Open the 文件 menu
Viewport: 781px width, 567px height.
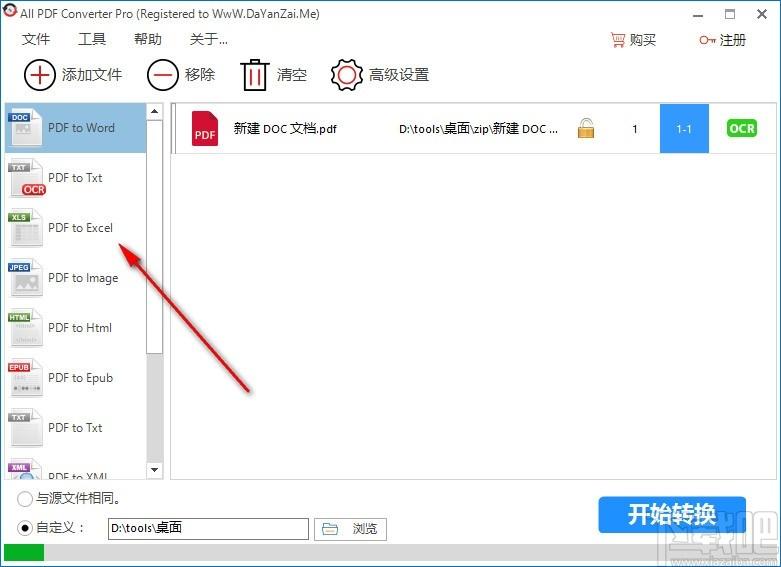36,40
